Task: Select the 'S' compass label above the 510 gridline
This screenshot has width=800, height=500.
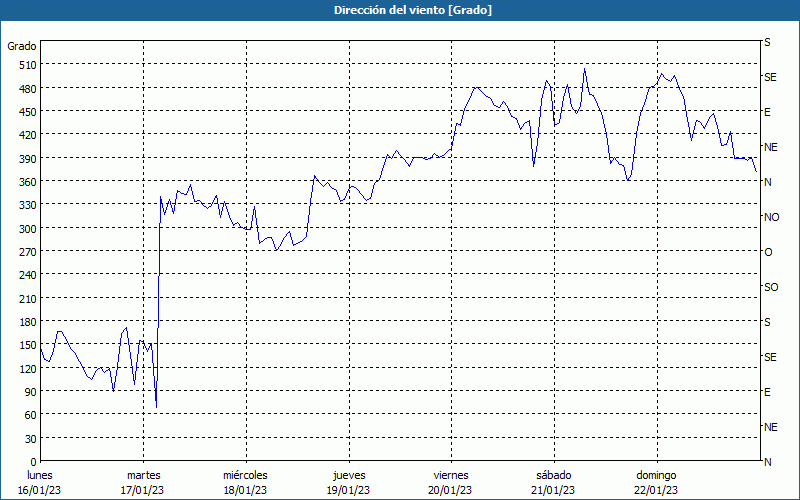Action: pos(767,42)
